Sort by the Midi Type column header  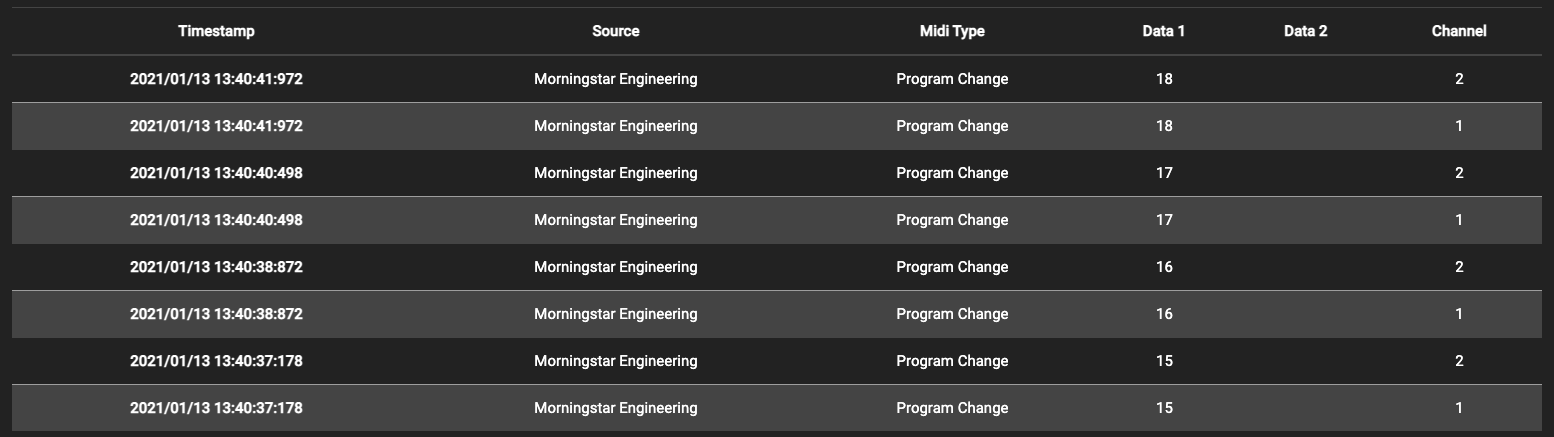tap(952, 31)
